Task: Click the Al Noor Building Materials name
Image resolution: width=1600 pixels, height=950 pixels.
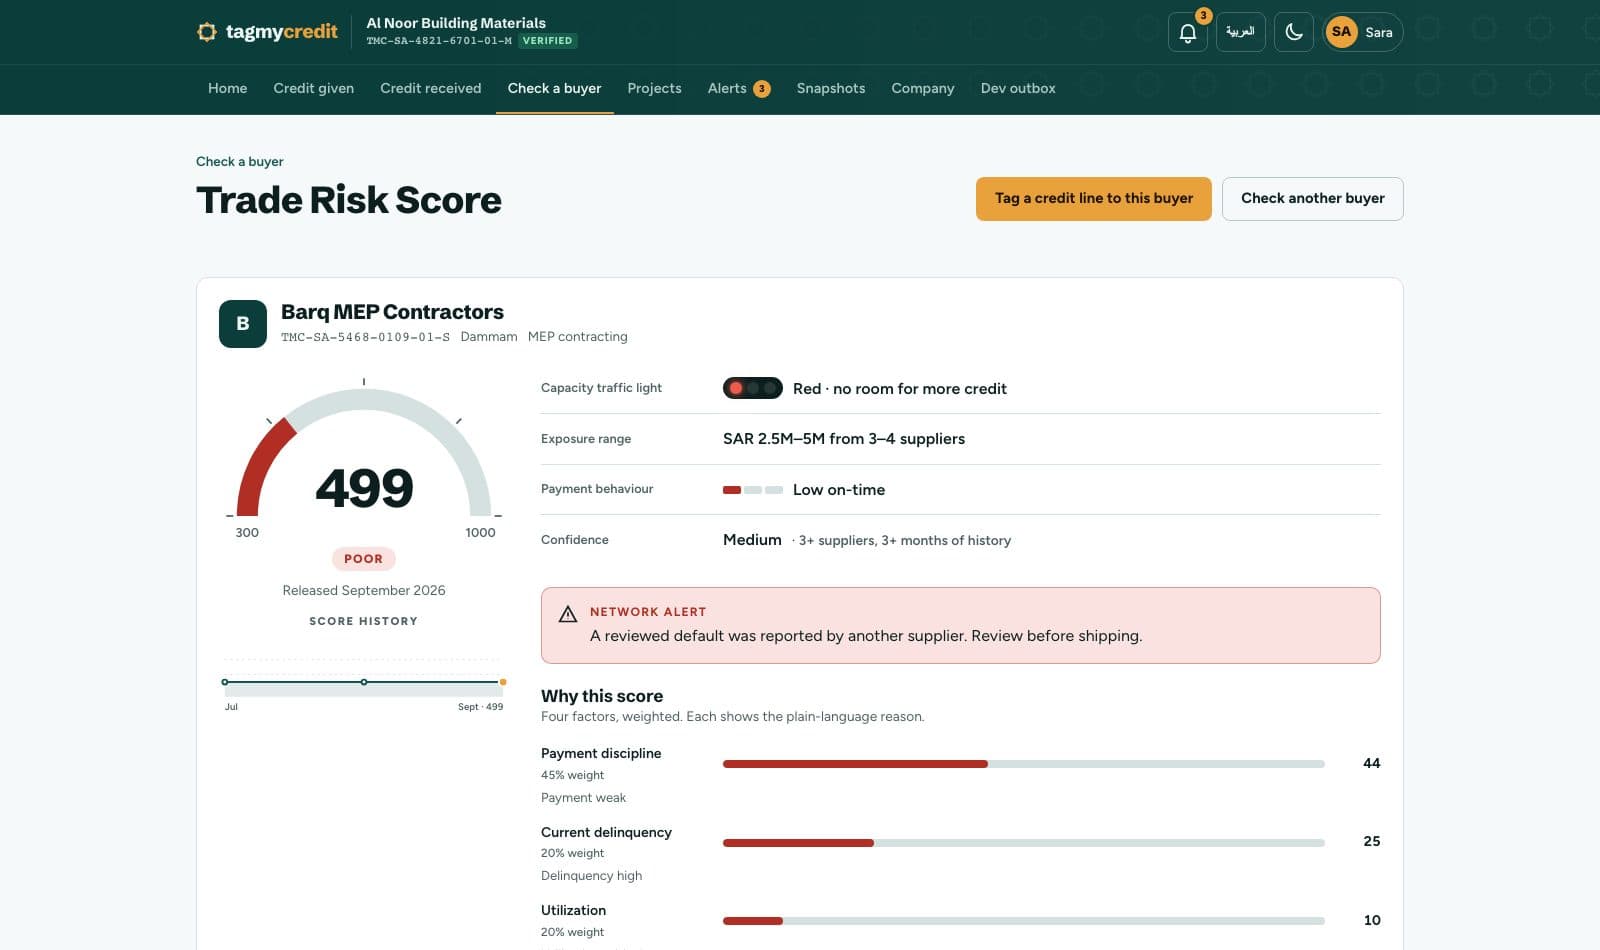Action: click(x=456, y=23)
